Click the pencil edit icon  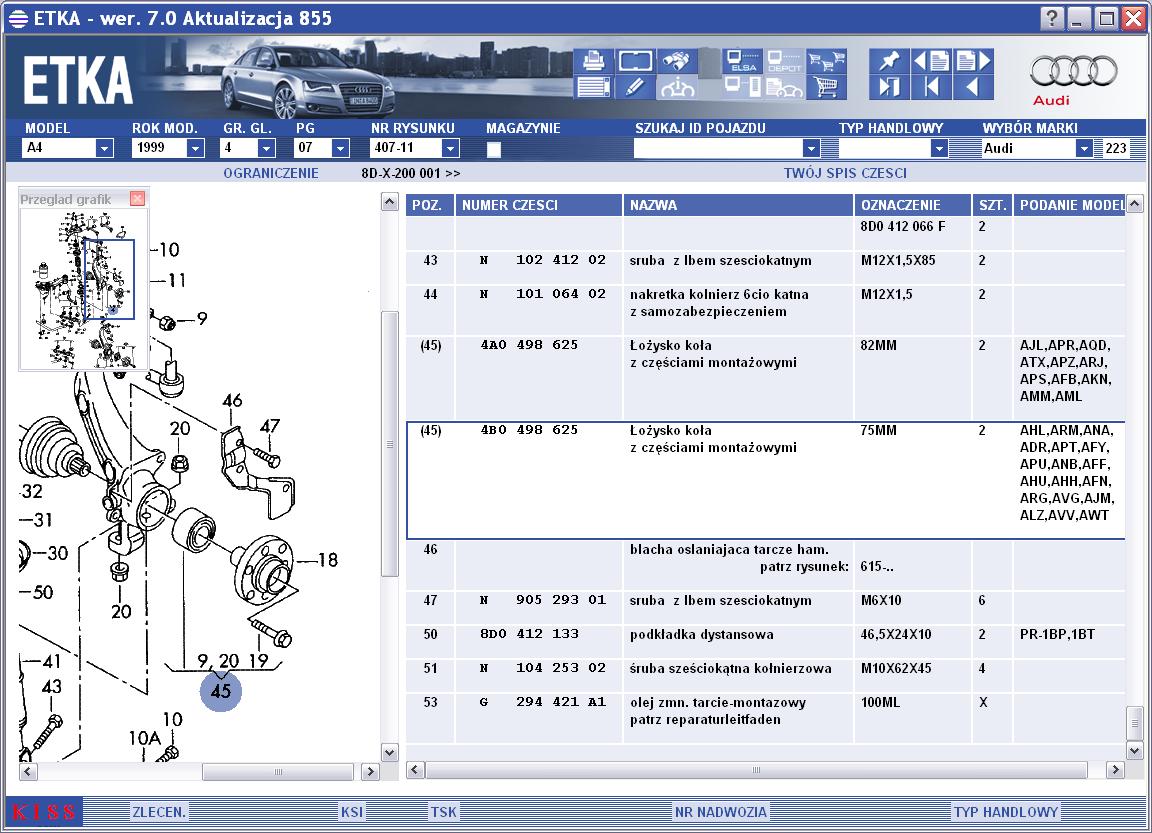(x=635, y=87)
